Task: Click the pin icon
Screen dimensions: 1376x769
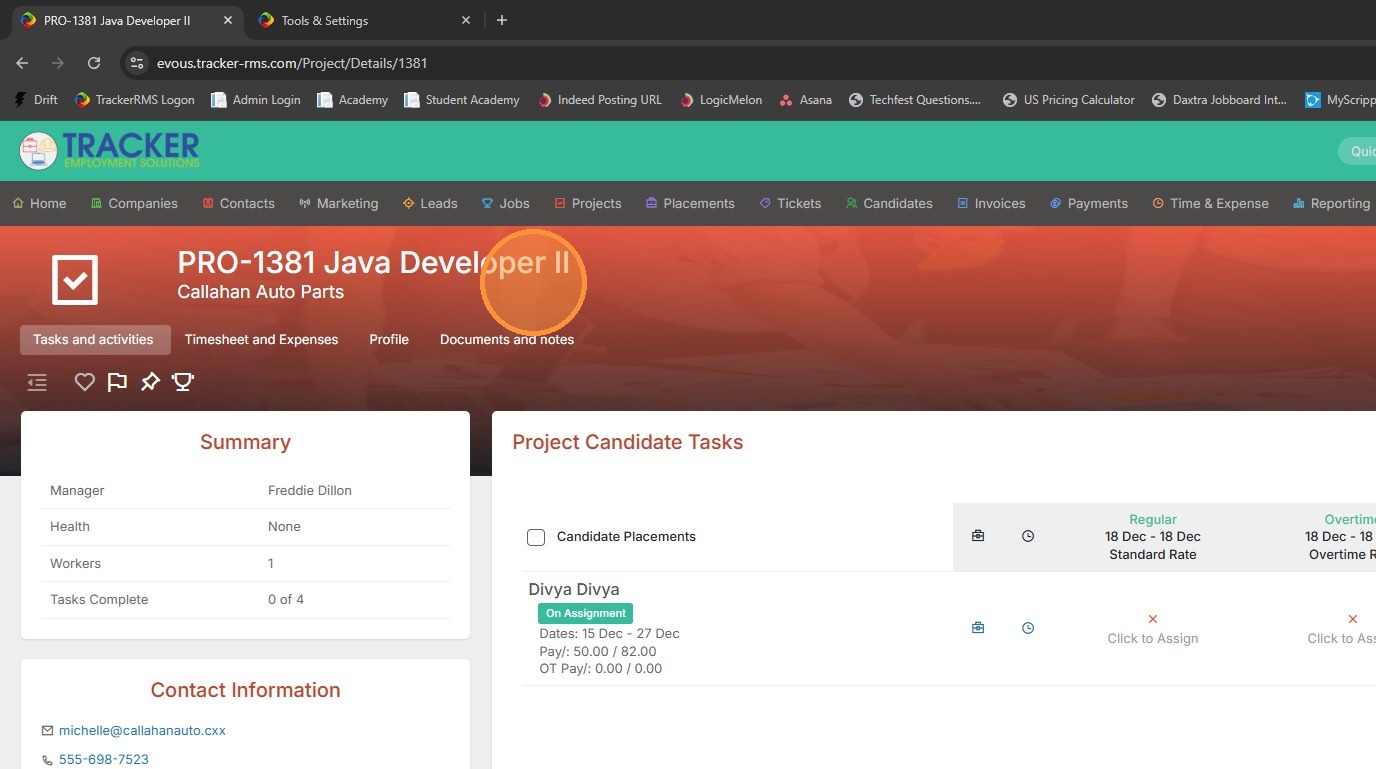Action: [150, 381]
